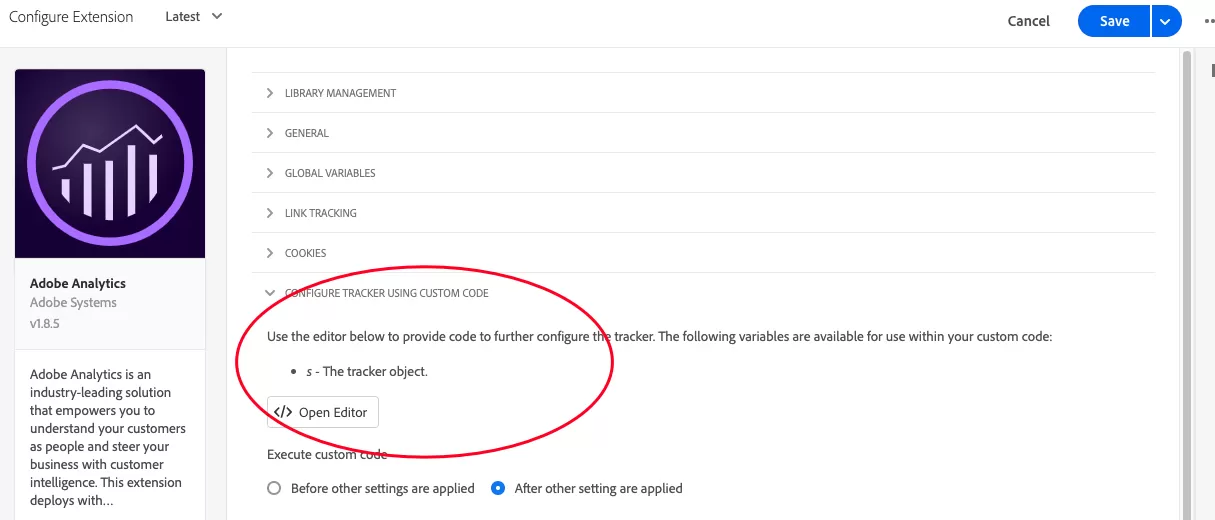Select After other setting are applied

(x=498, y=489)
